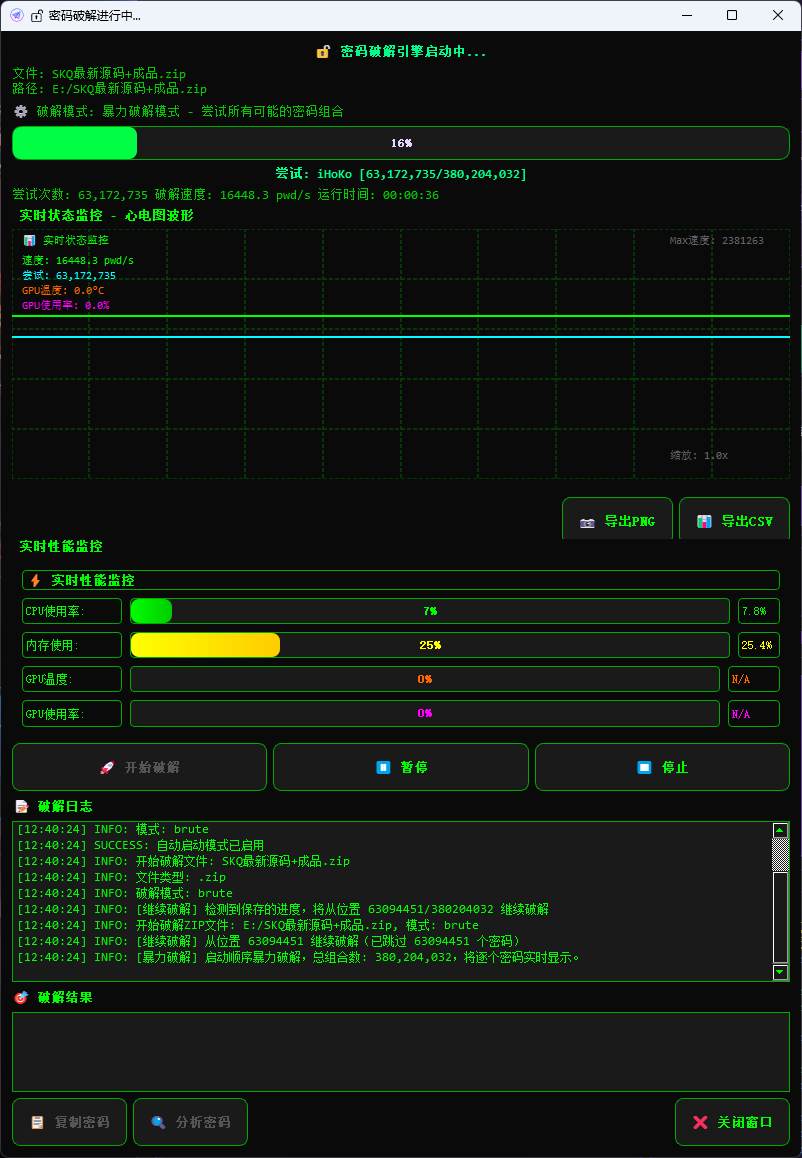The height and width of the screenshot is (1158, 802).
Task: Pause cracking with the 暂停 button
Action: (x=401, y=767)
